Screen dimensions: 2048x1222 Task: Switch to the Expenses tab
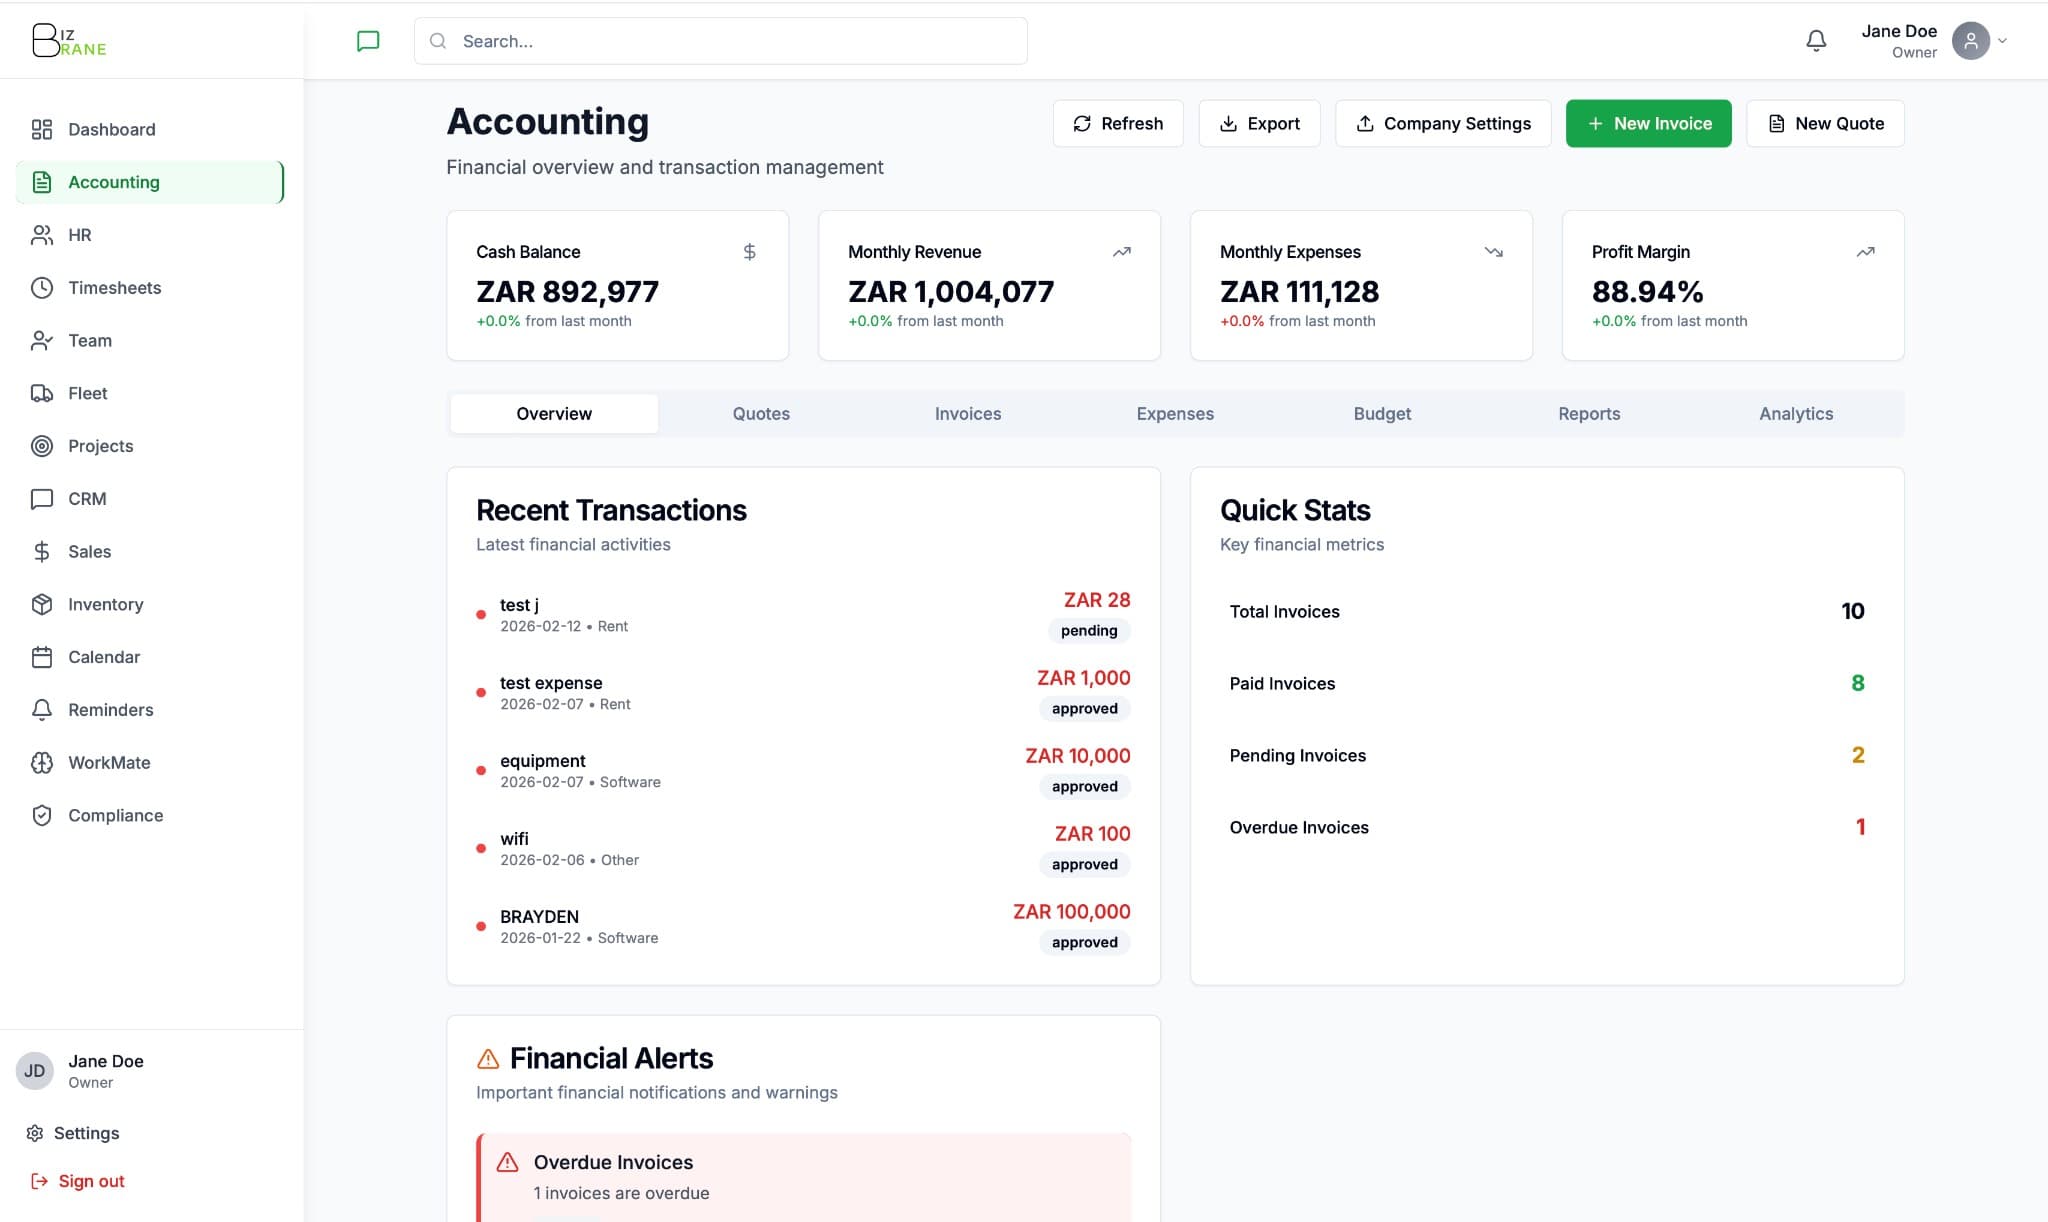1174,413
